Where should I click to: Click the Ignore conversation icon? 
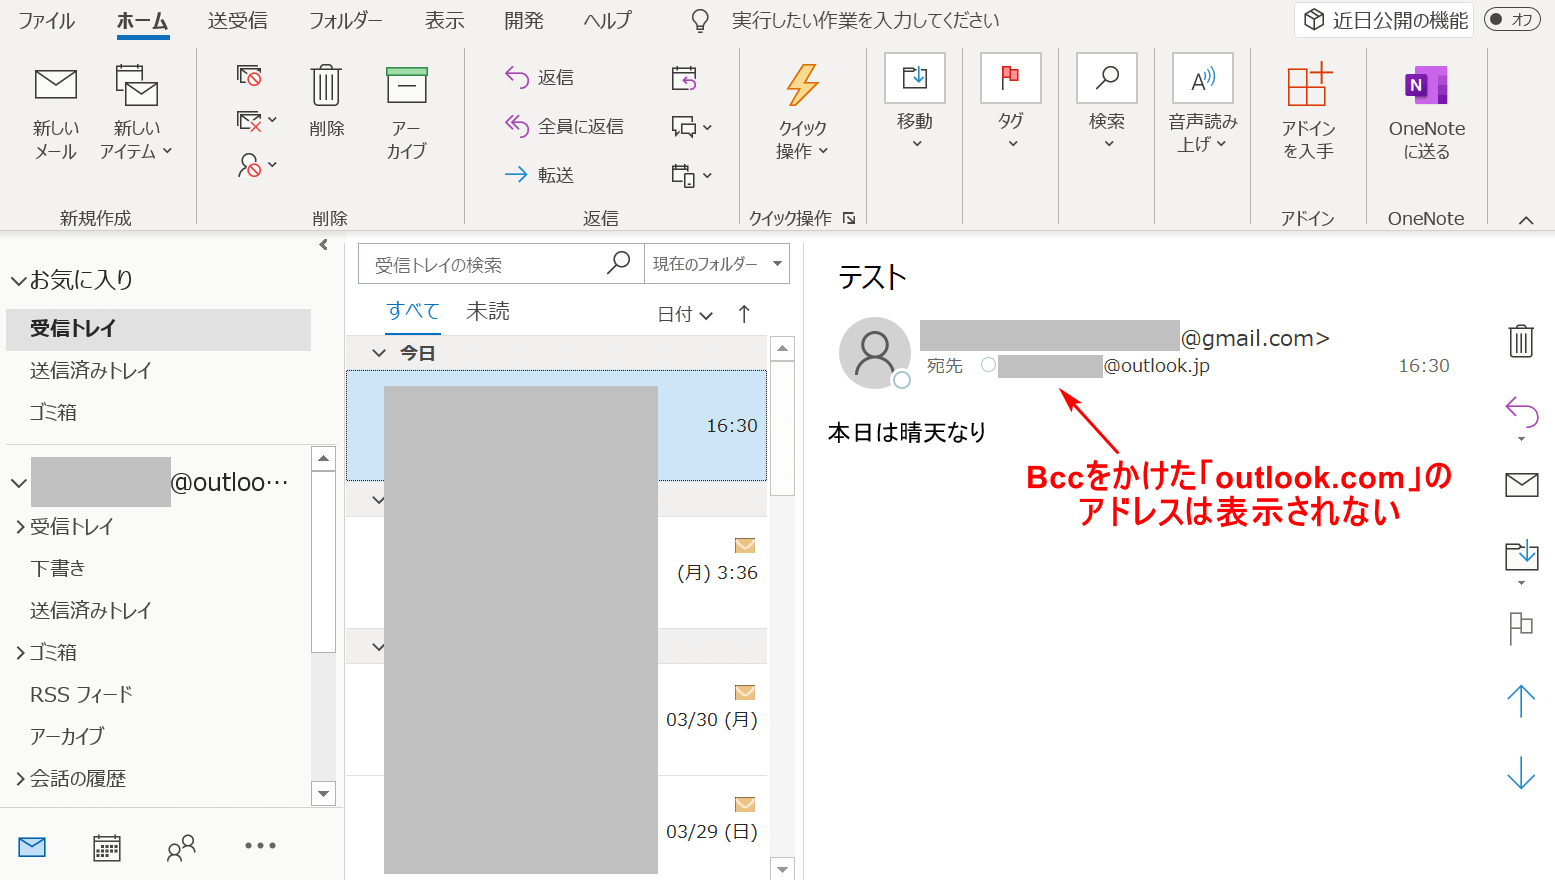pos(249,76)
